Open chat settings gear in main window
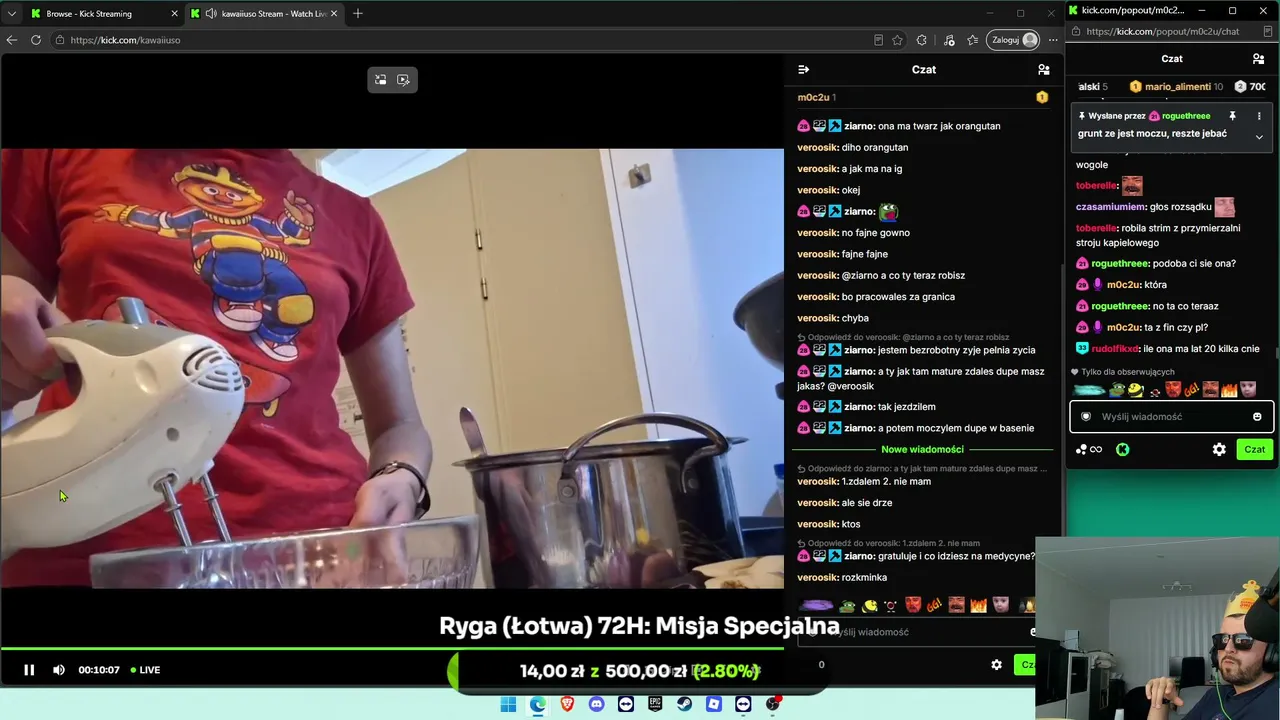Viewport: 1280px width, 720px height. pyautogui.click(x=996, y=665)
